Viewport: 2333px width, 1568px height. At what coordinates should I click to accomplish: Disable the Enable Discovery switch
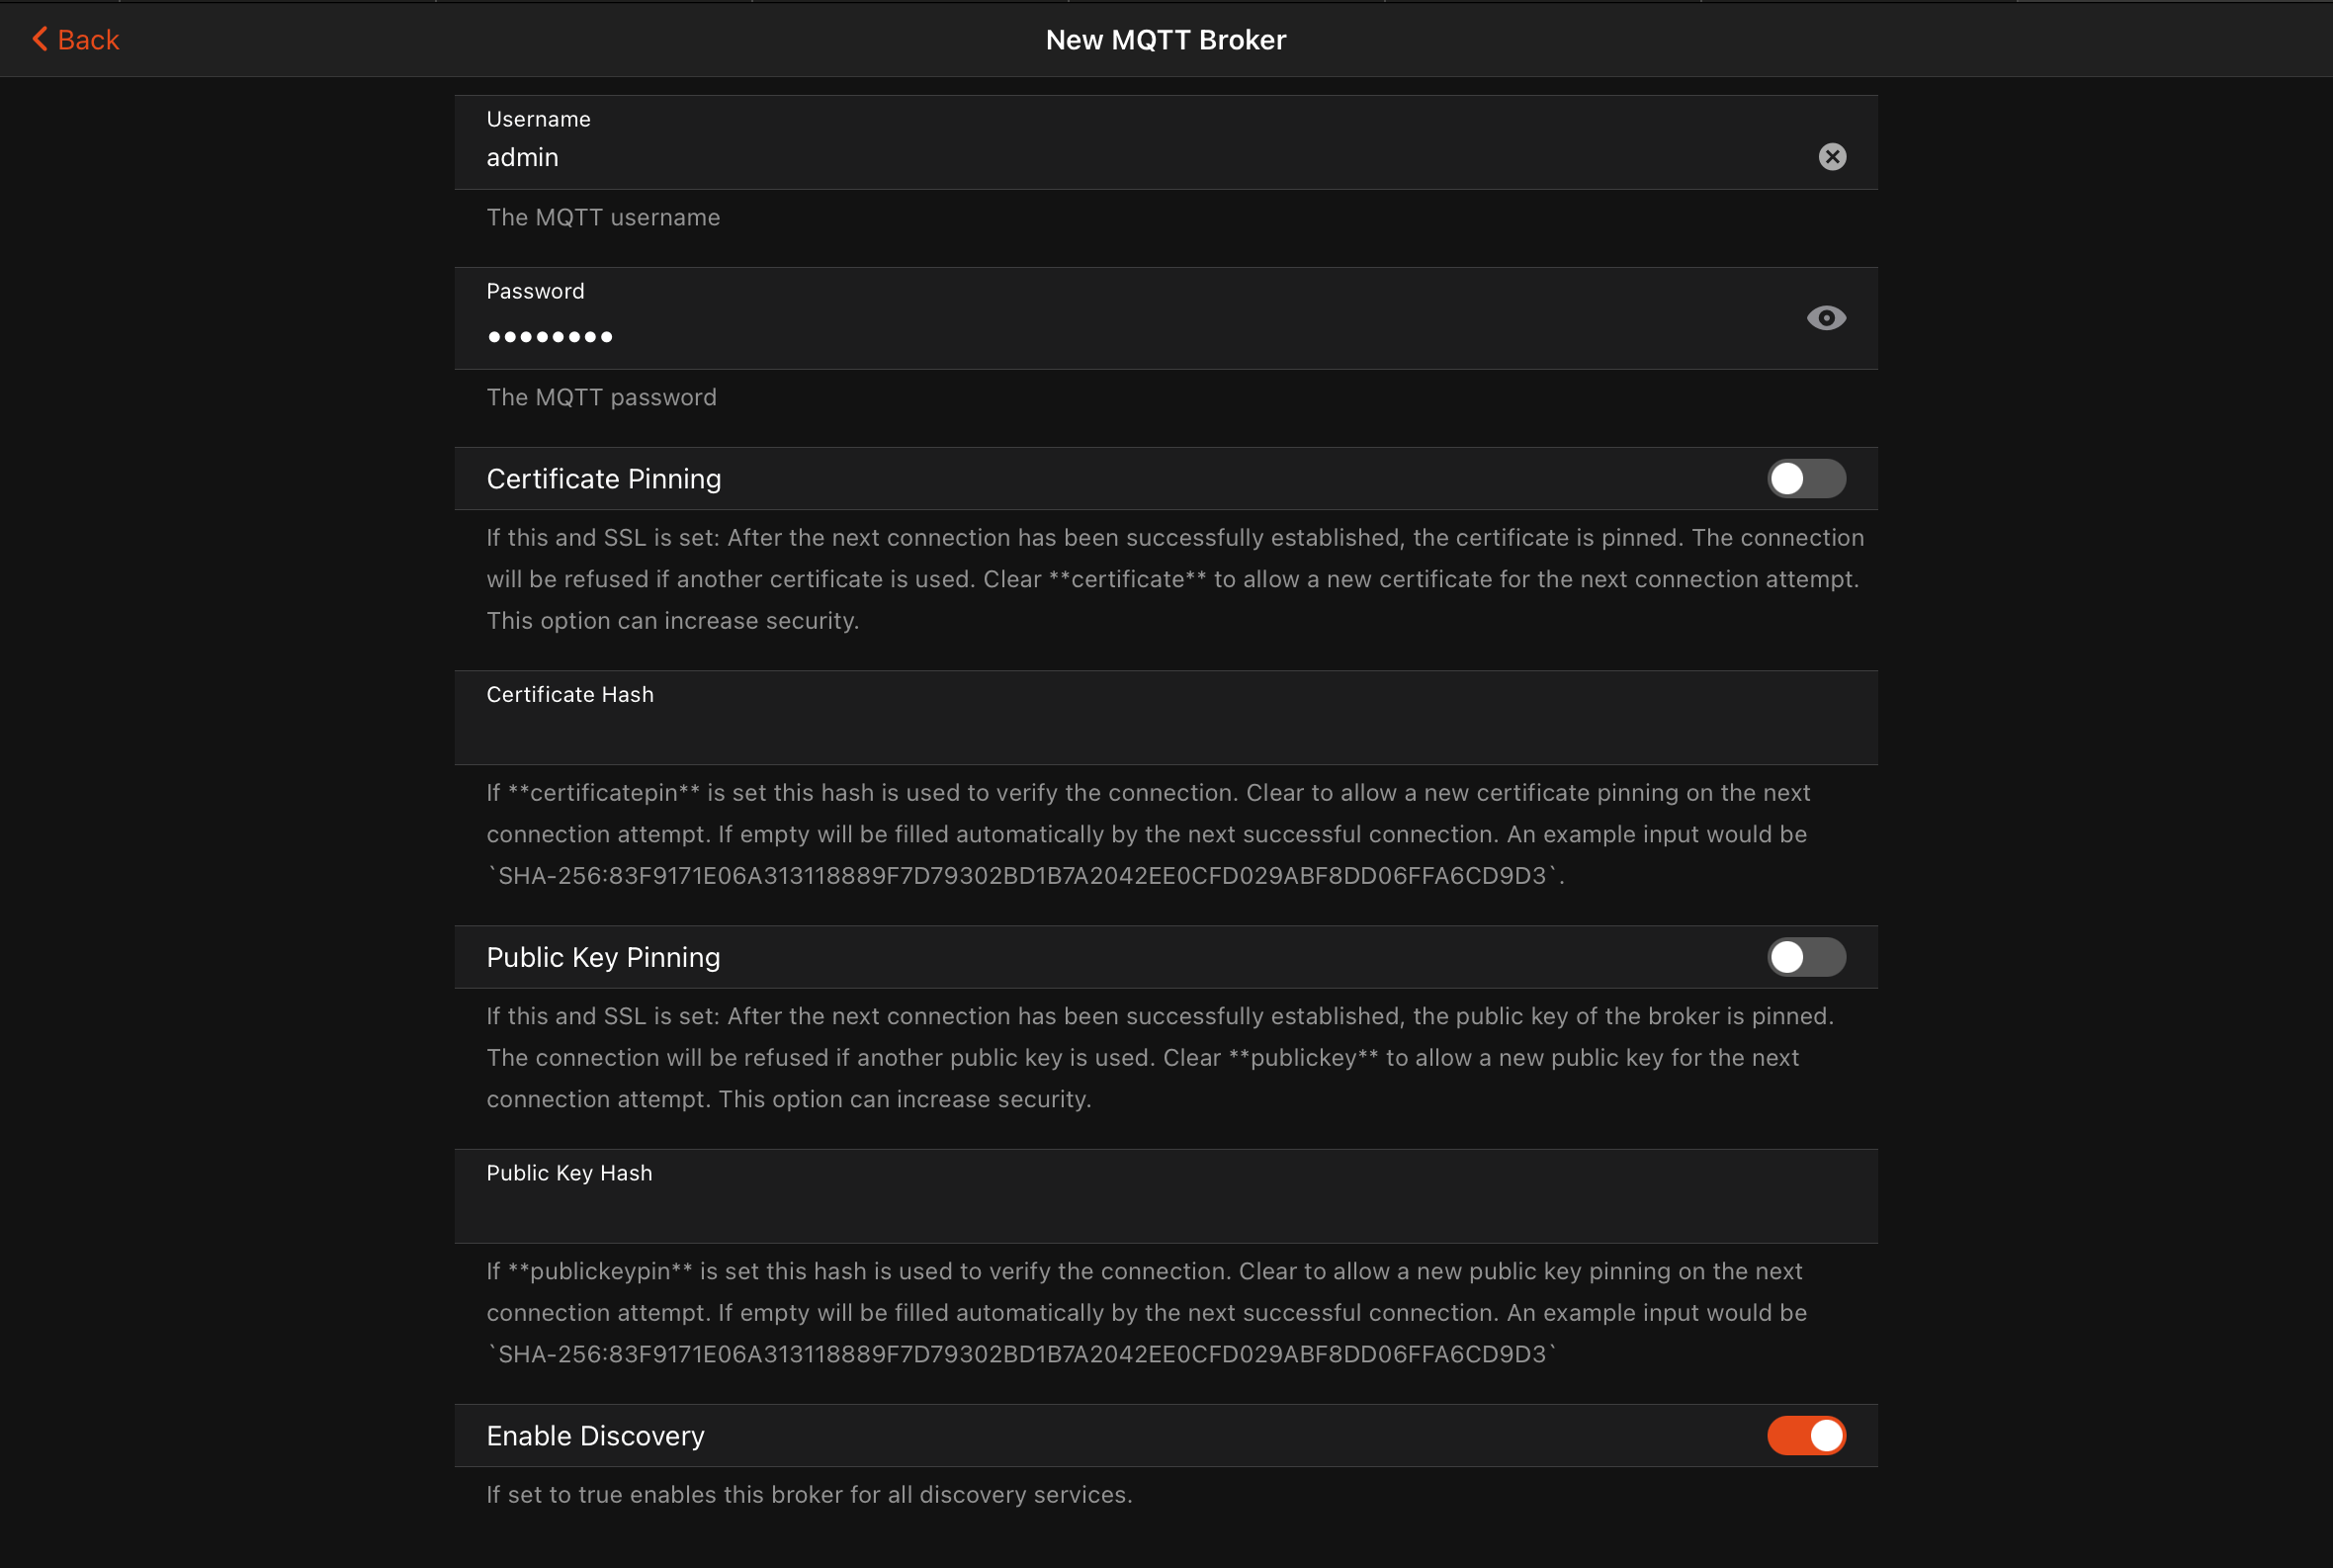click(x=1805, y=1435)
